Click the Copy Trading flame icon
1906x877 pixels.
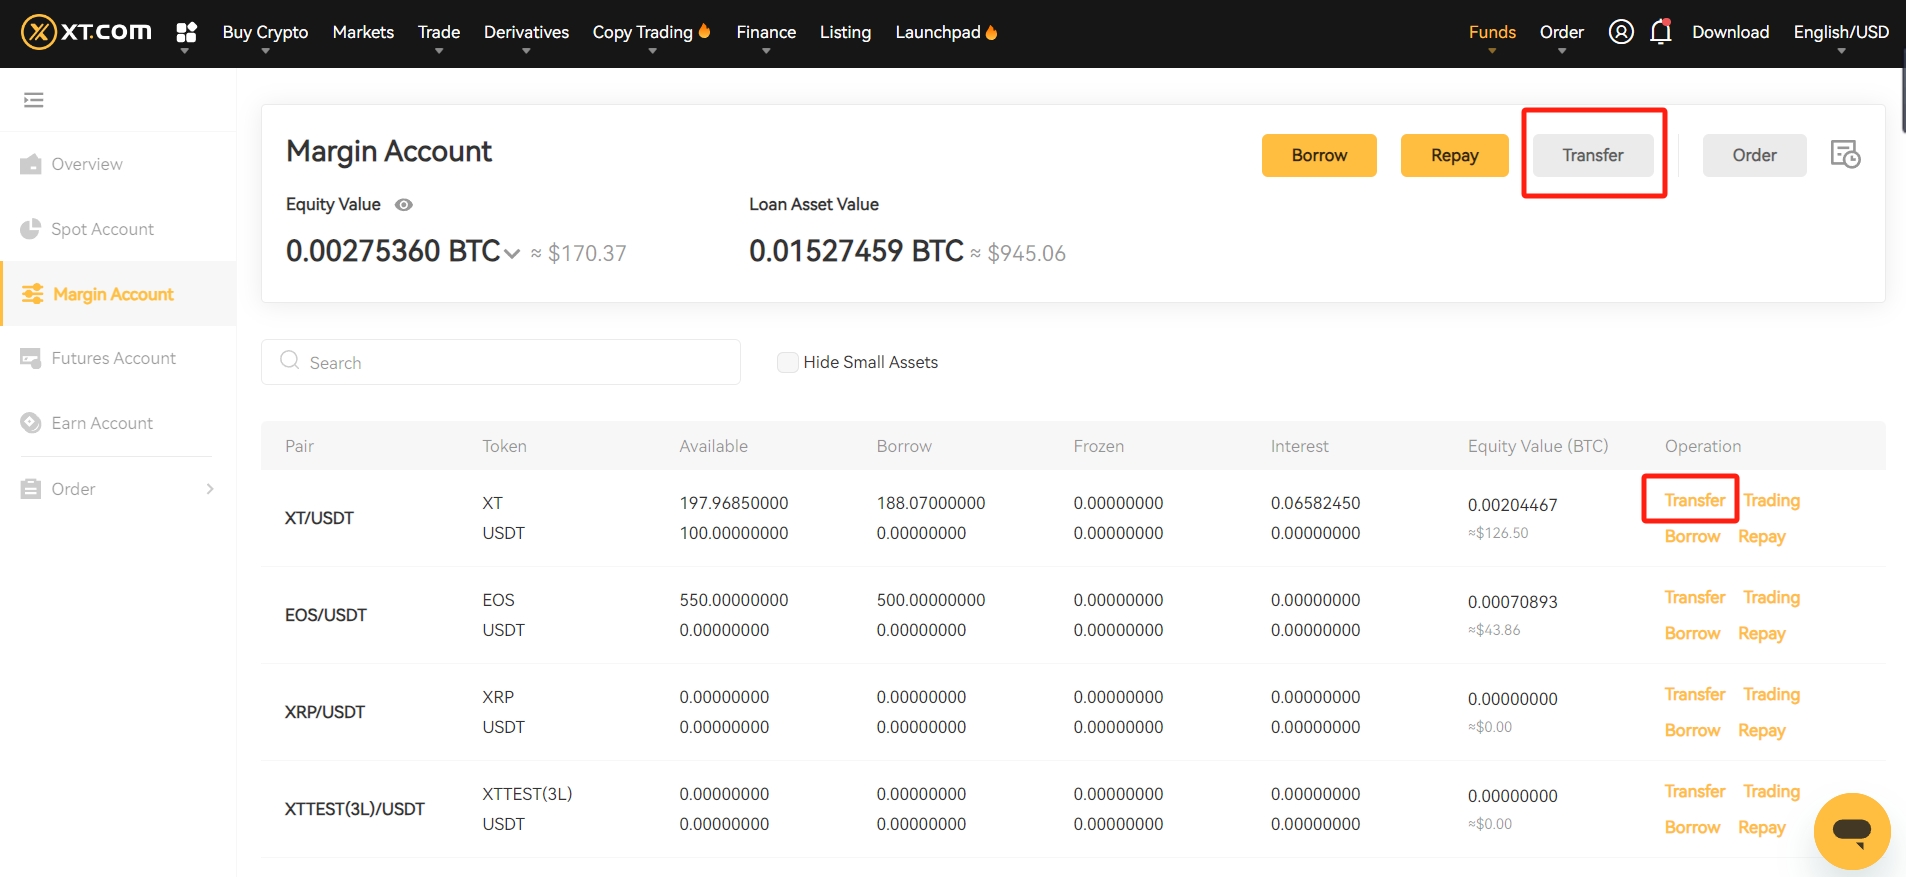point(705,31)
